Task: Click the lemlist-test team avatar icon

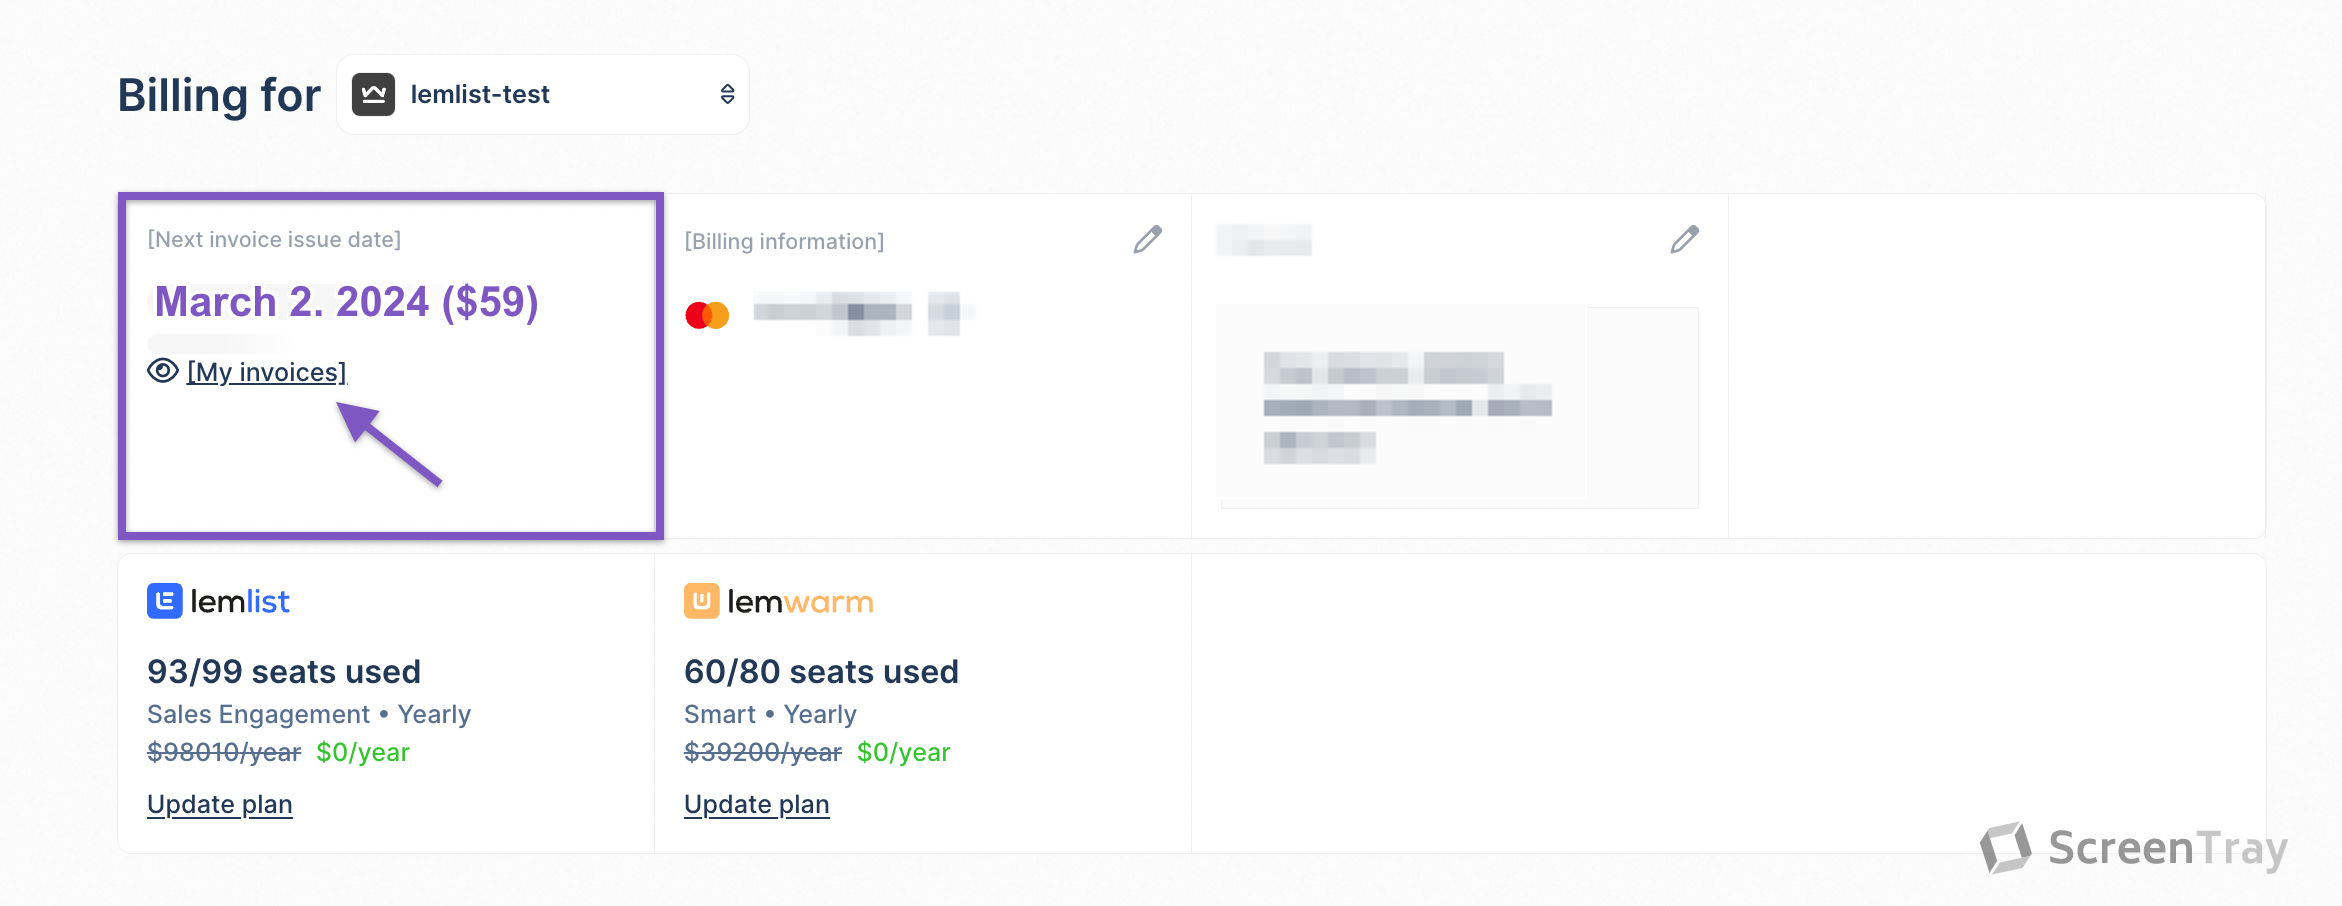Action: (373, 94)
